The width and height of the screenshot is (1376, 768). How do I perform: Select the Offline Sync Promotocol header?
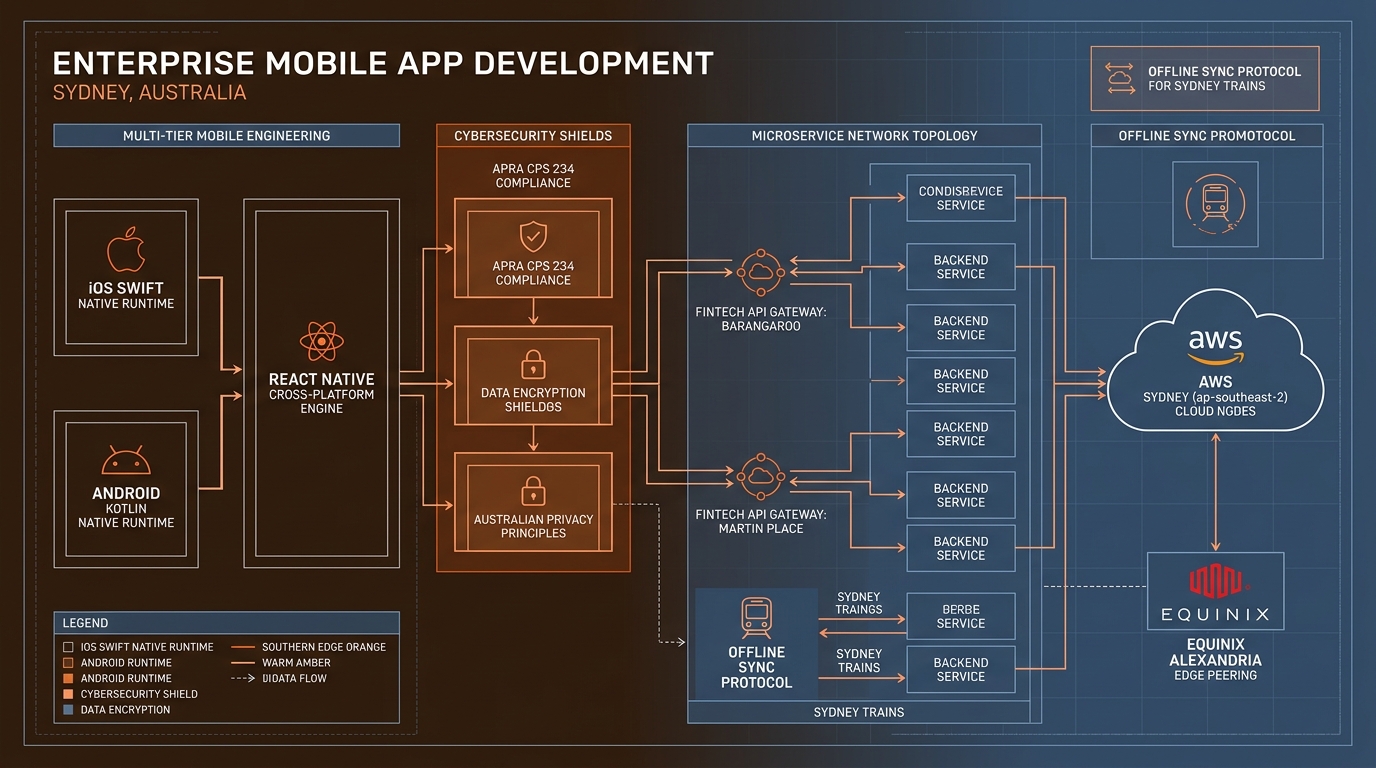[x=1206, y=135]
